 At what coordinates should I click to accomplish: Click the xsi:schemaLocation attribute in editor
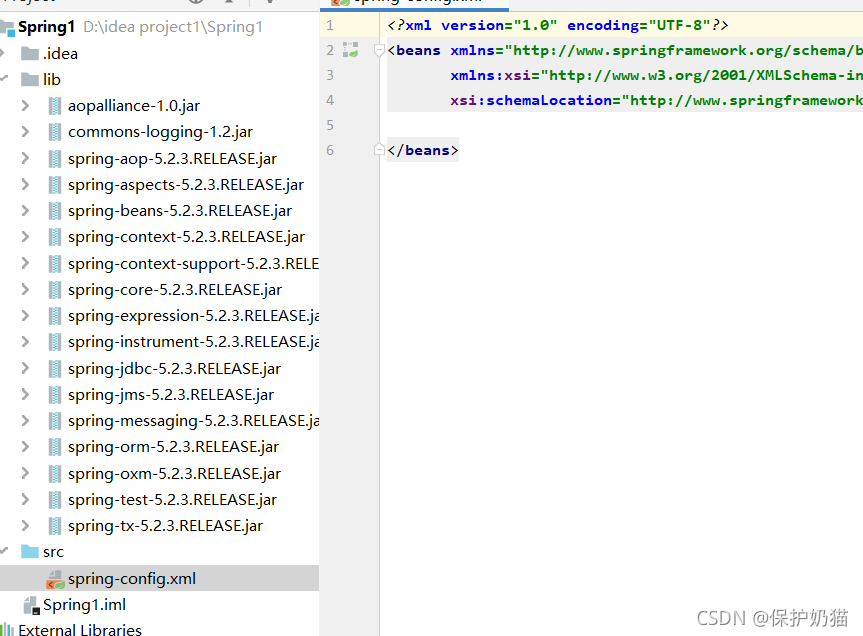point(531,100)
